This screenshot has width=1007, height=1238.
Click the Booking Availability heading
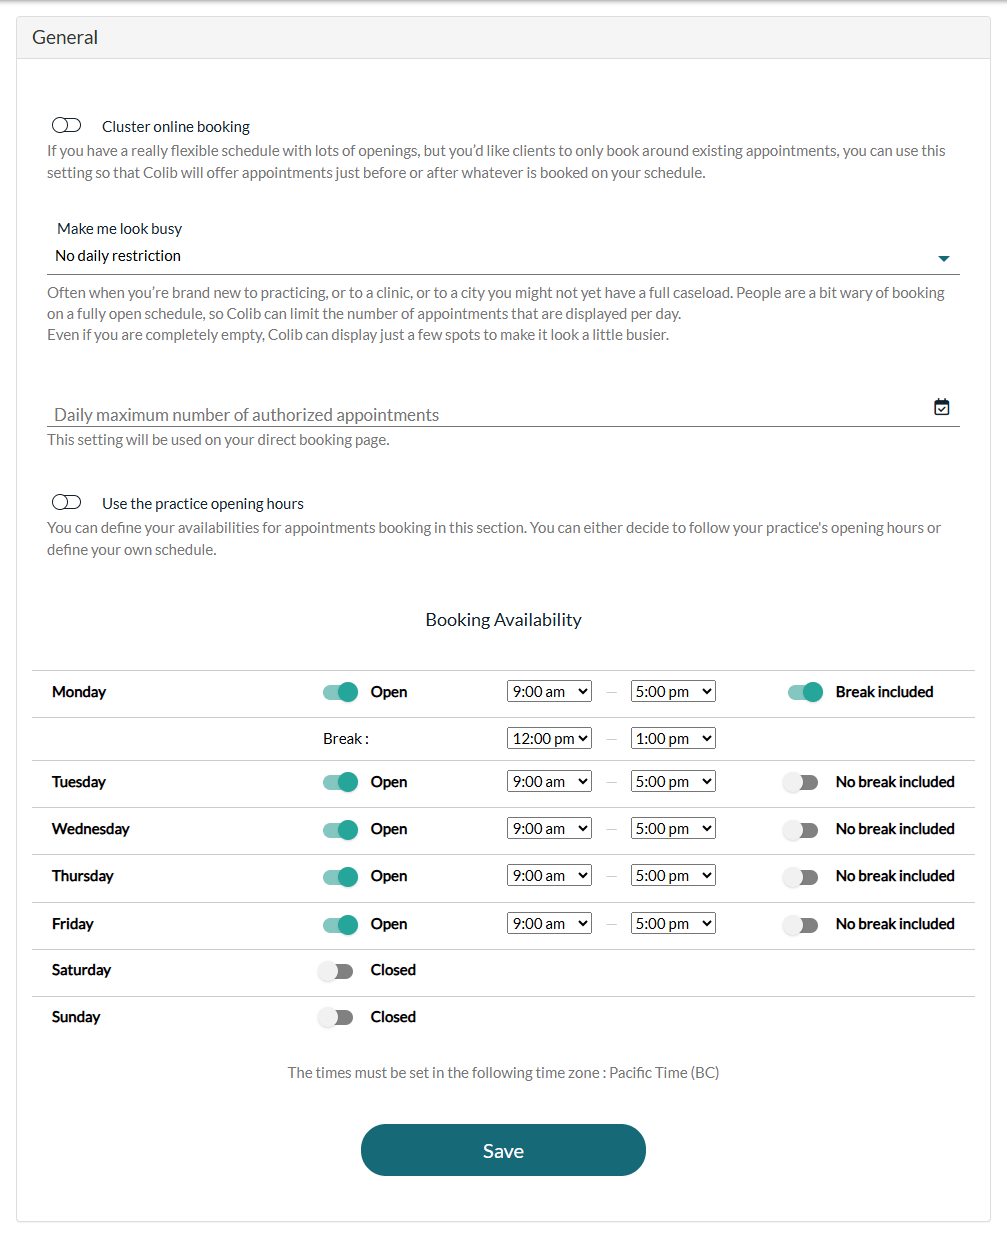503,620
